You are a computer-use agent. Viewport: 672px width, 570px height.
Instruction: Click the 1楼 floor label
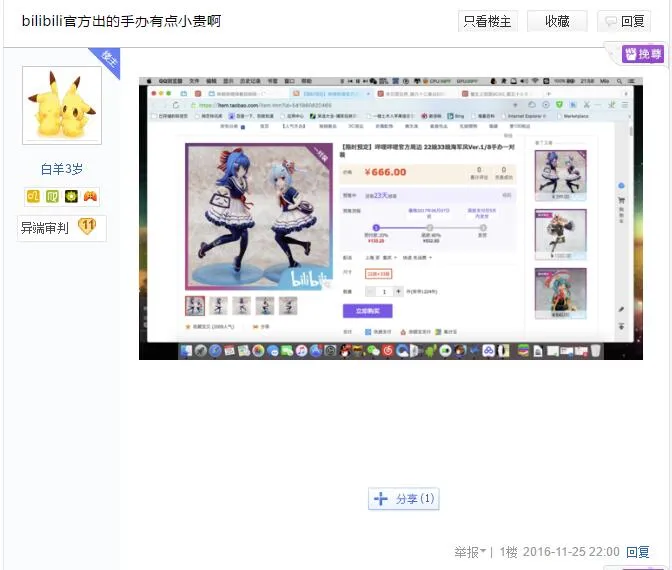(508, 552)
